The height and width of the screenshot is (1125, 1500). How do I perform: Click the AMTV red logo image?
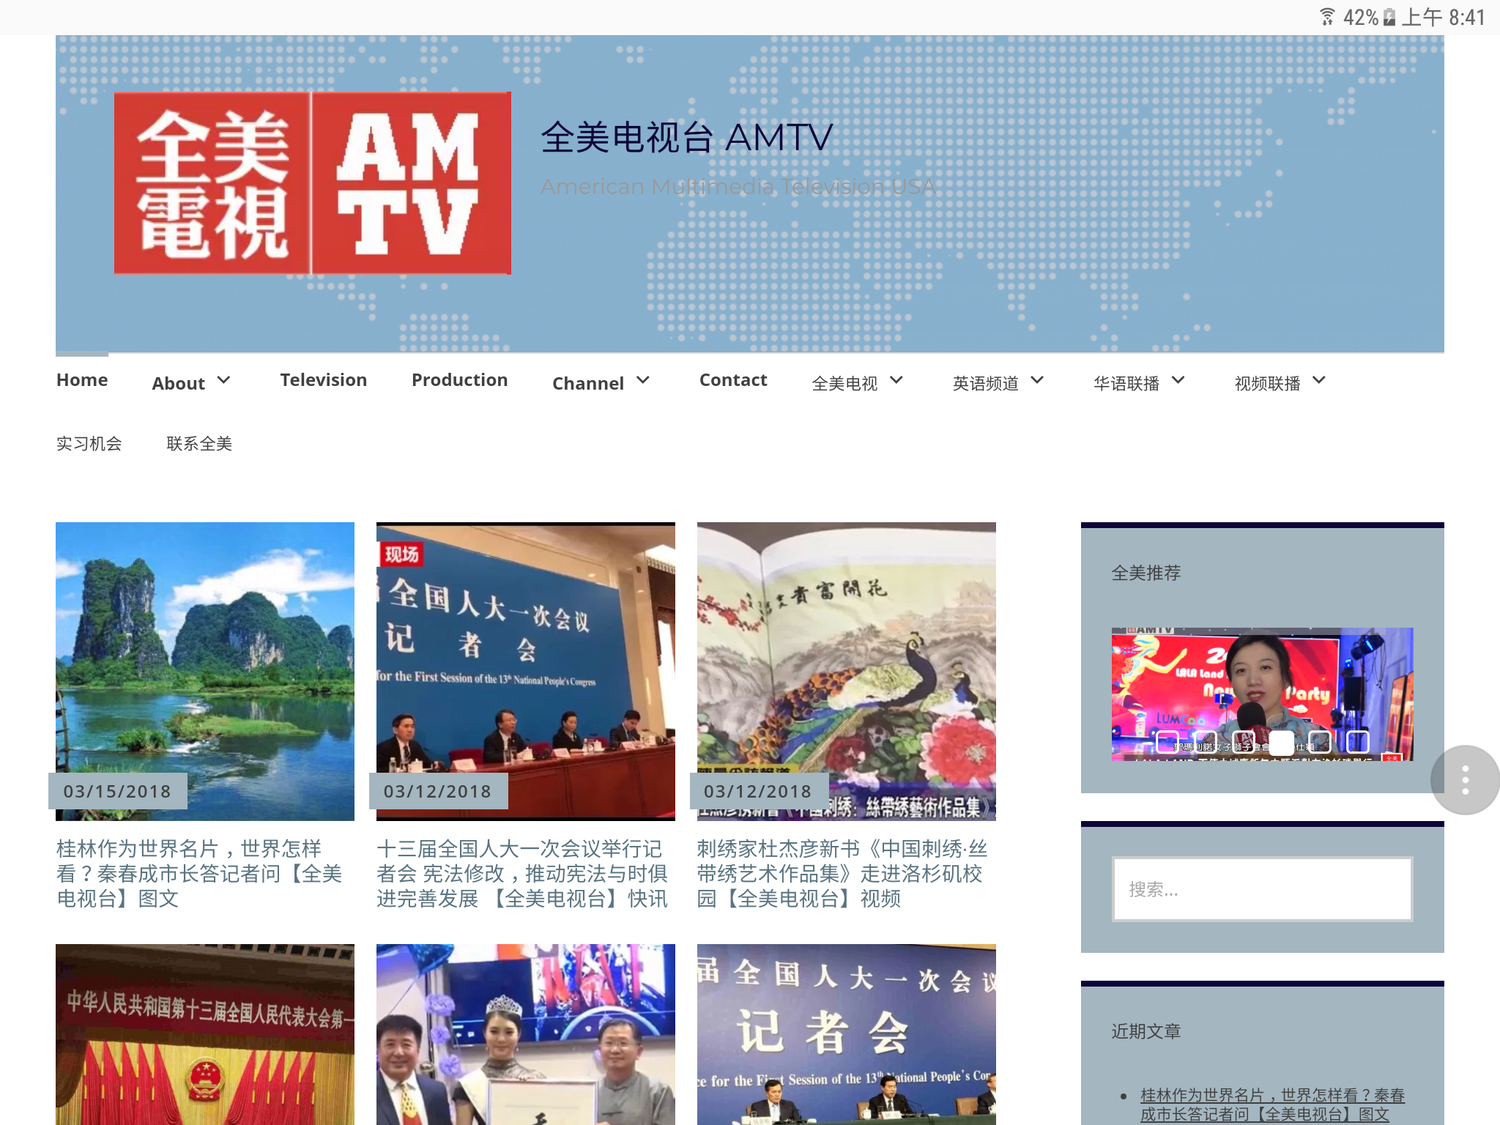313,183
